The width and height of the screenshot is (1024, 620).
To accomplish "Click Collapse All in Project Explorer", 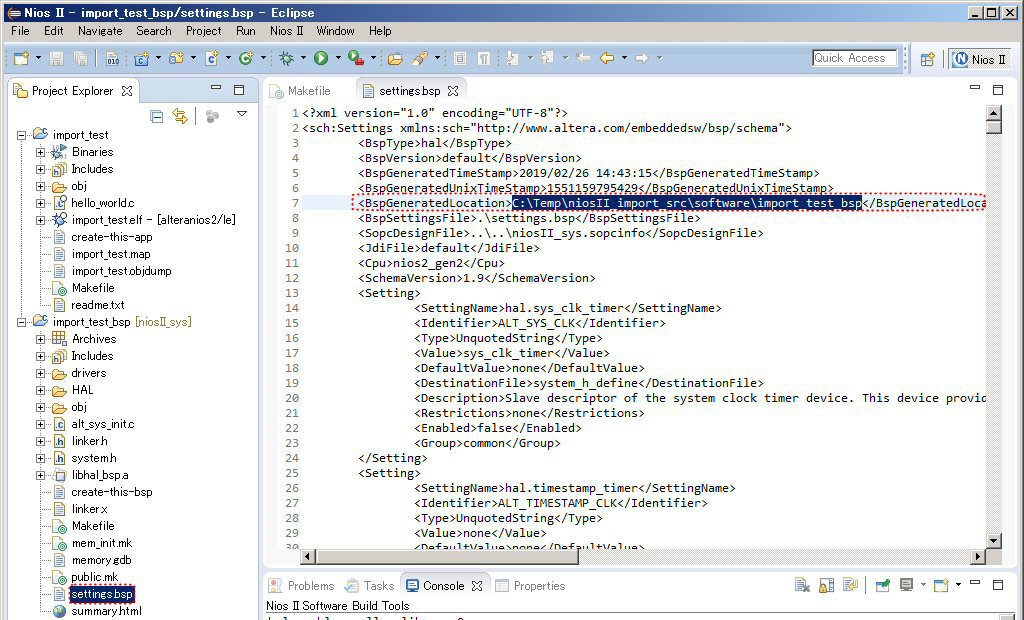I will 157,117.
